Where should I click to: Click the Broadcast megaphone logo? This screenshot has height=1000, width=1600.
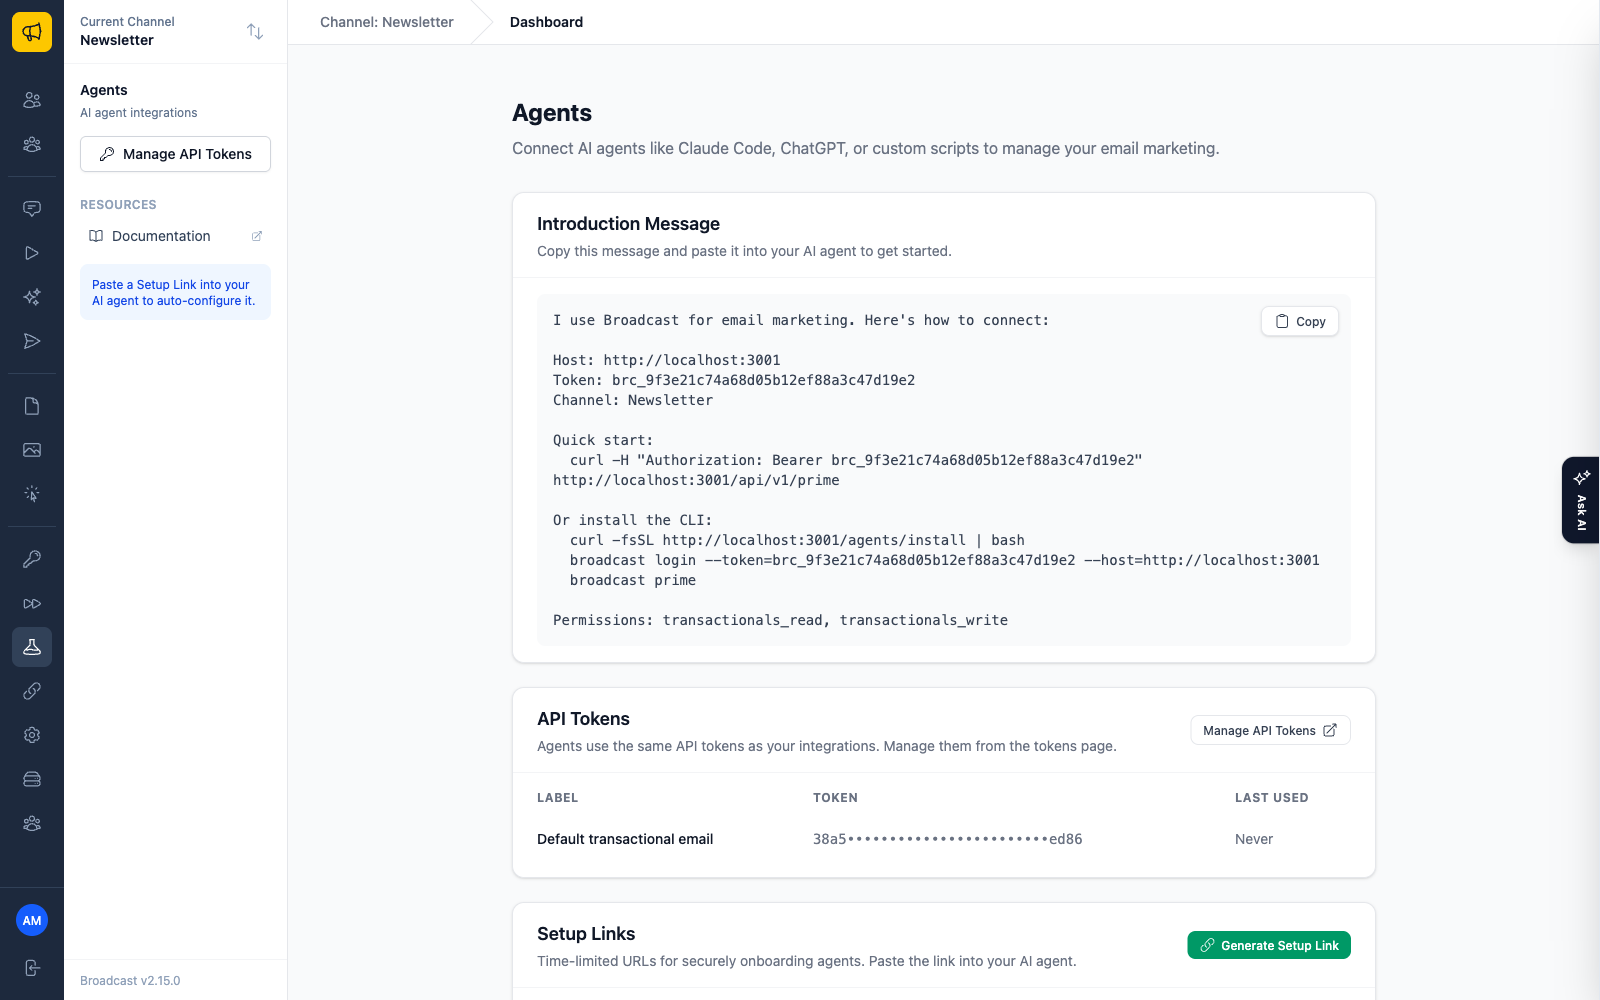point(32,32)
